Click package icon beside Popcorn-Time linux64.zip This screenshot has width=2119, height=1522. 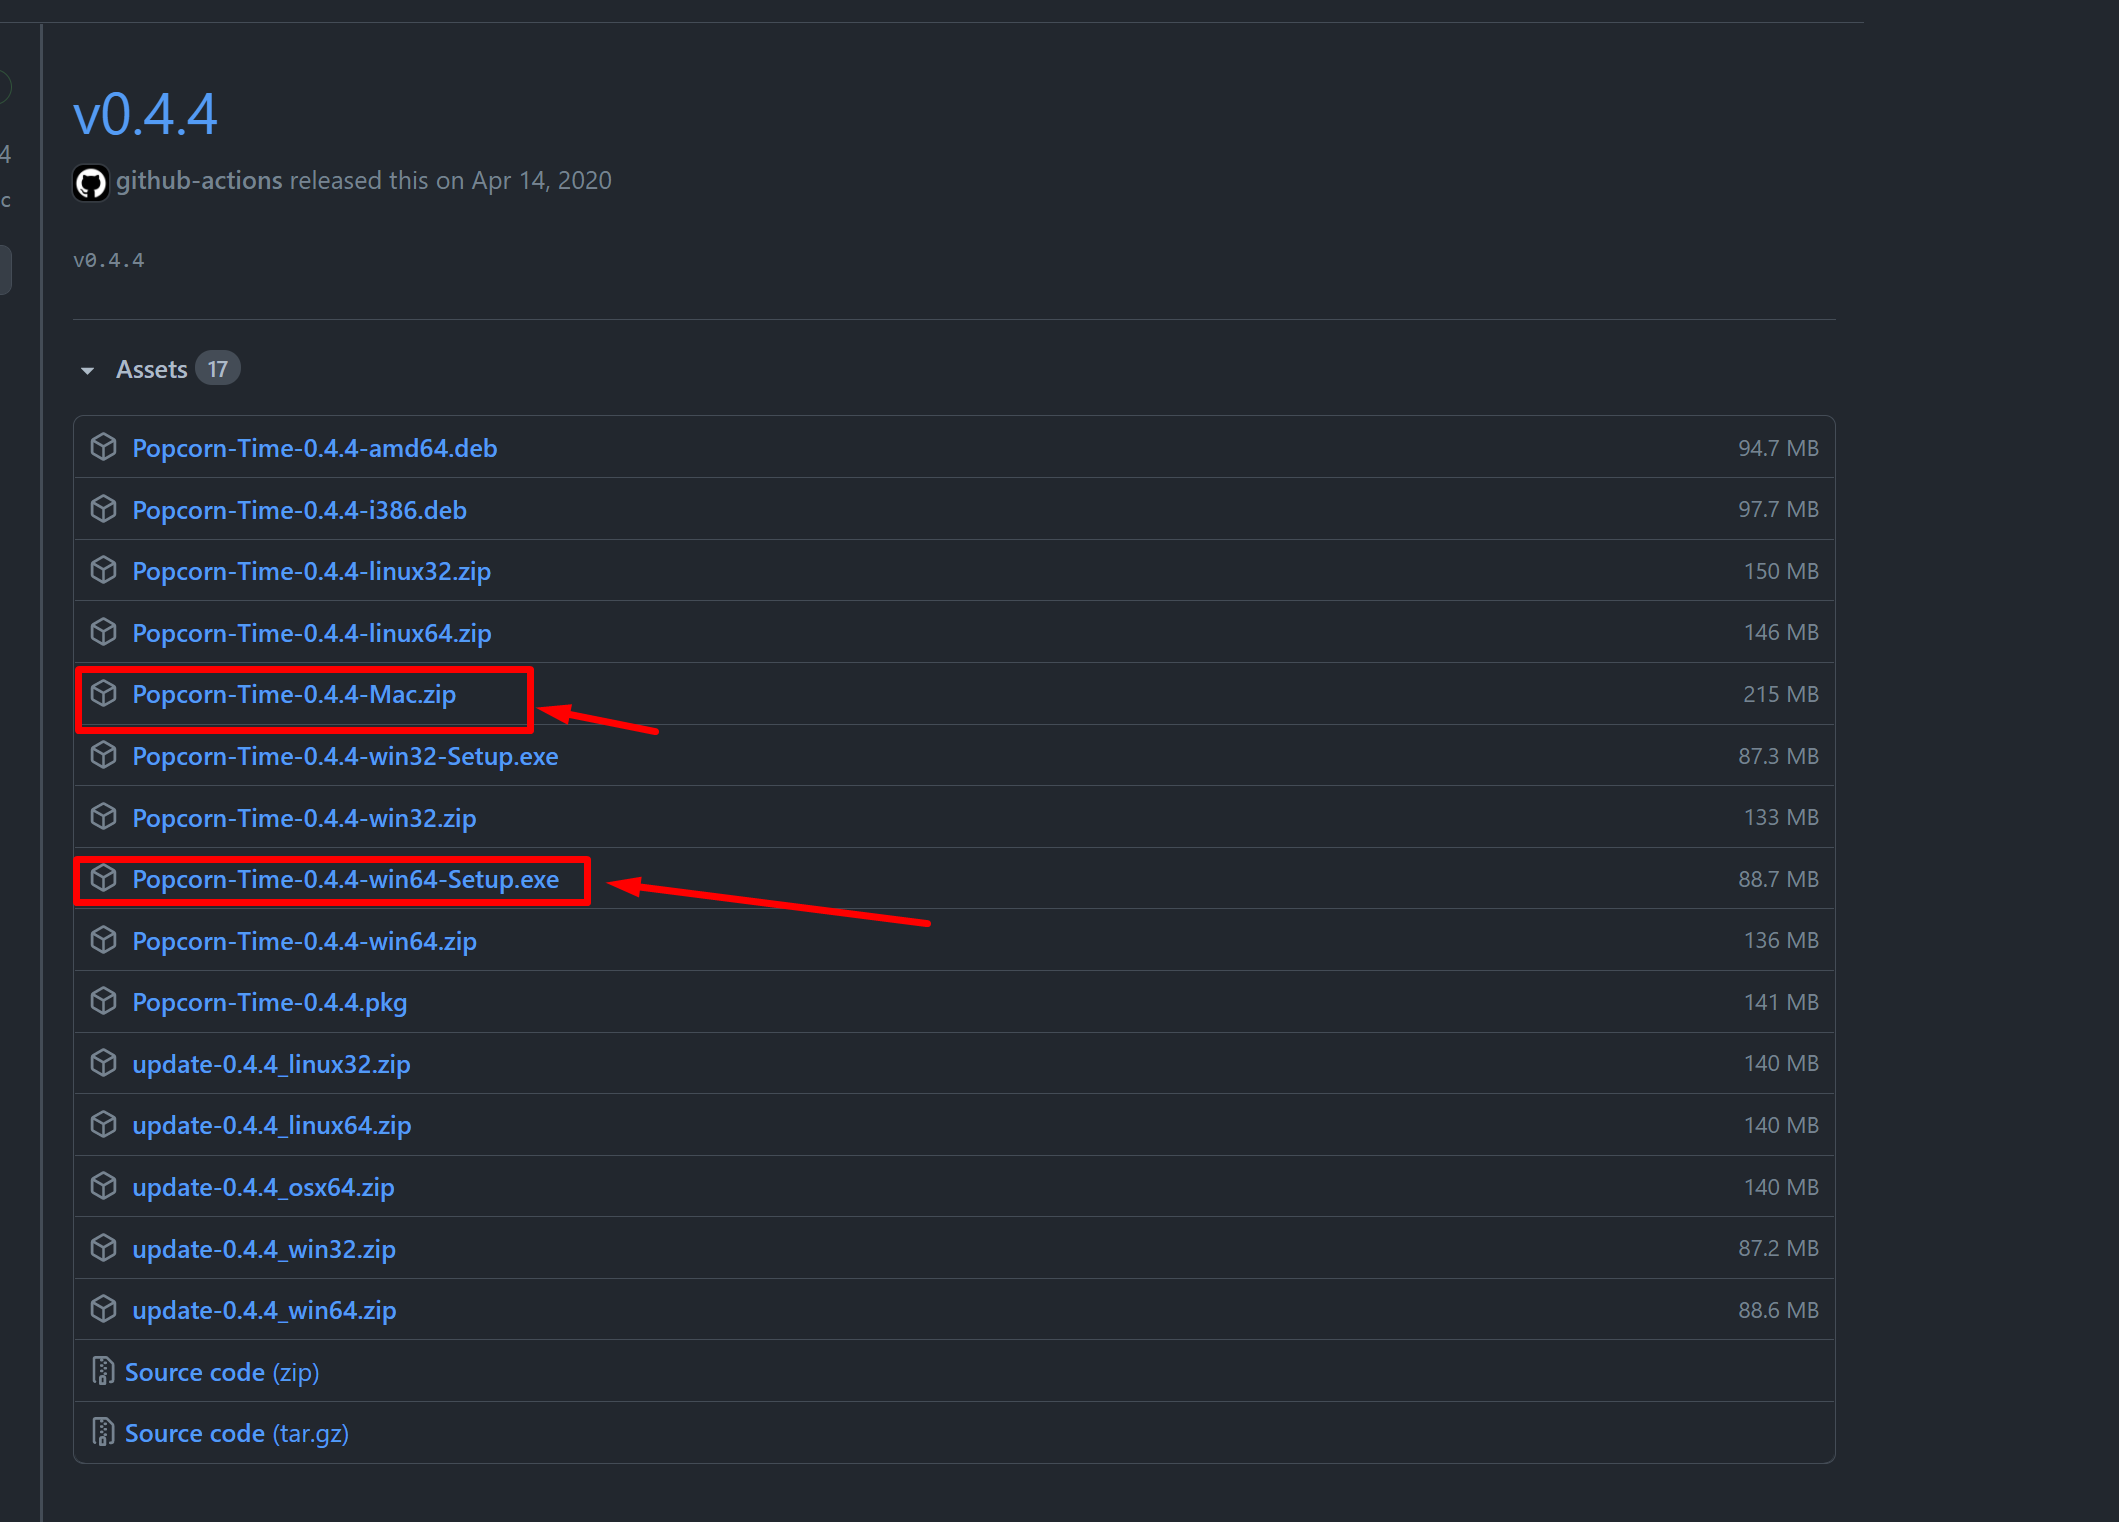[x=104, y=632]
